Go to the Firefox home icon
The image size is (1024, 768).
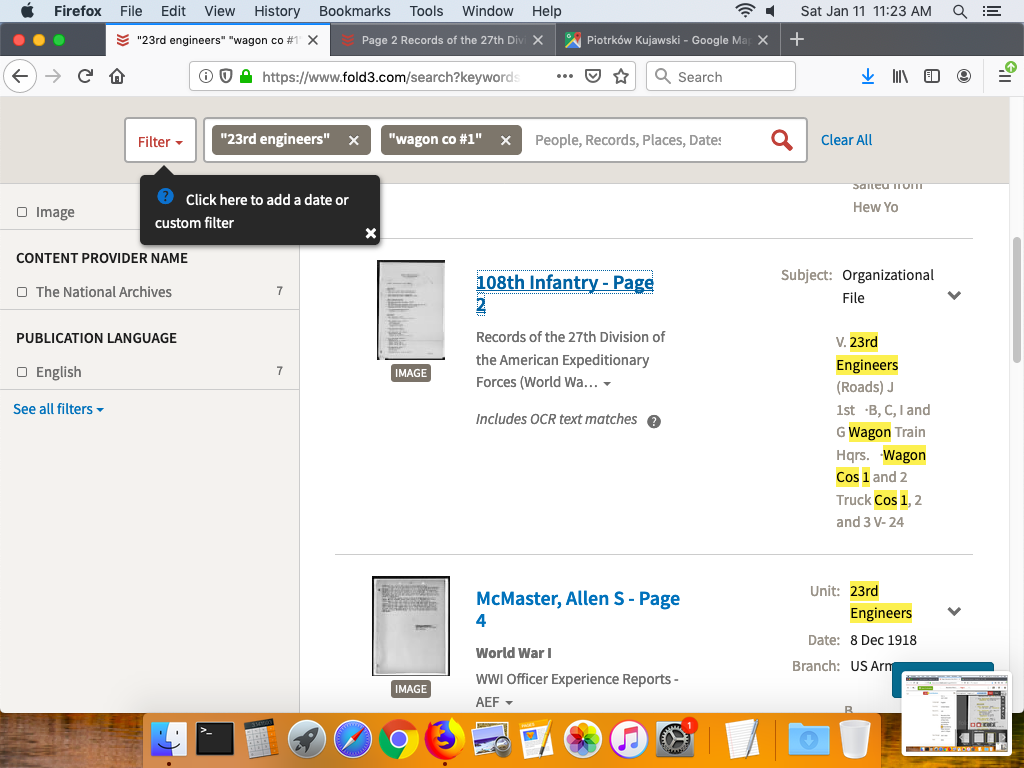(117, 77)
